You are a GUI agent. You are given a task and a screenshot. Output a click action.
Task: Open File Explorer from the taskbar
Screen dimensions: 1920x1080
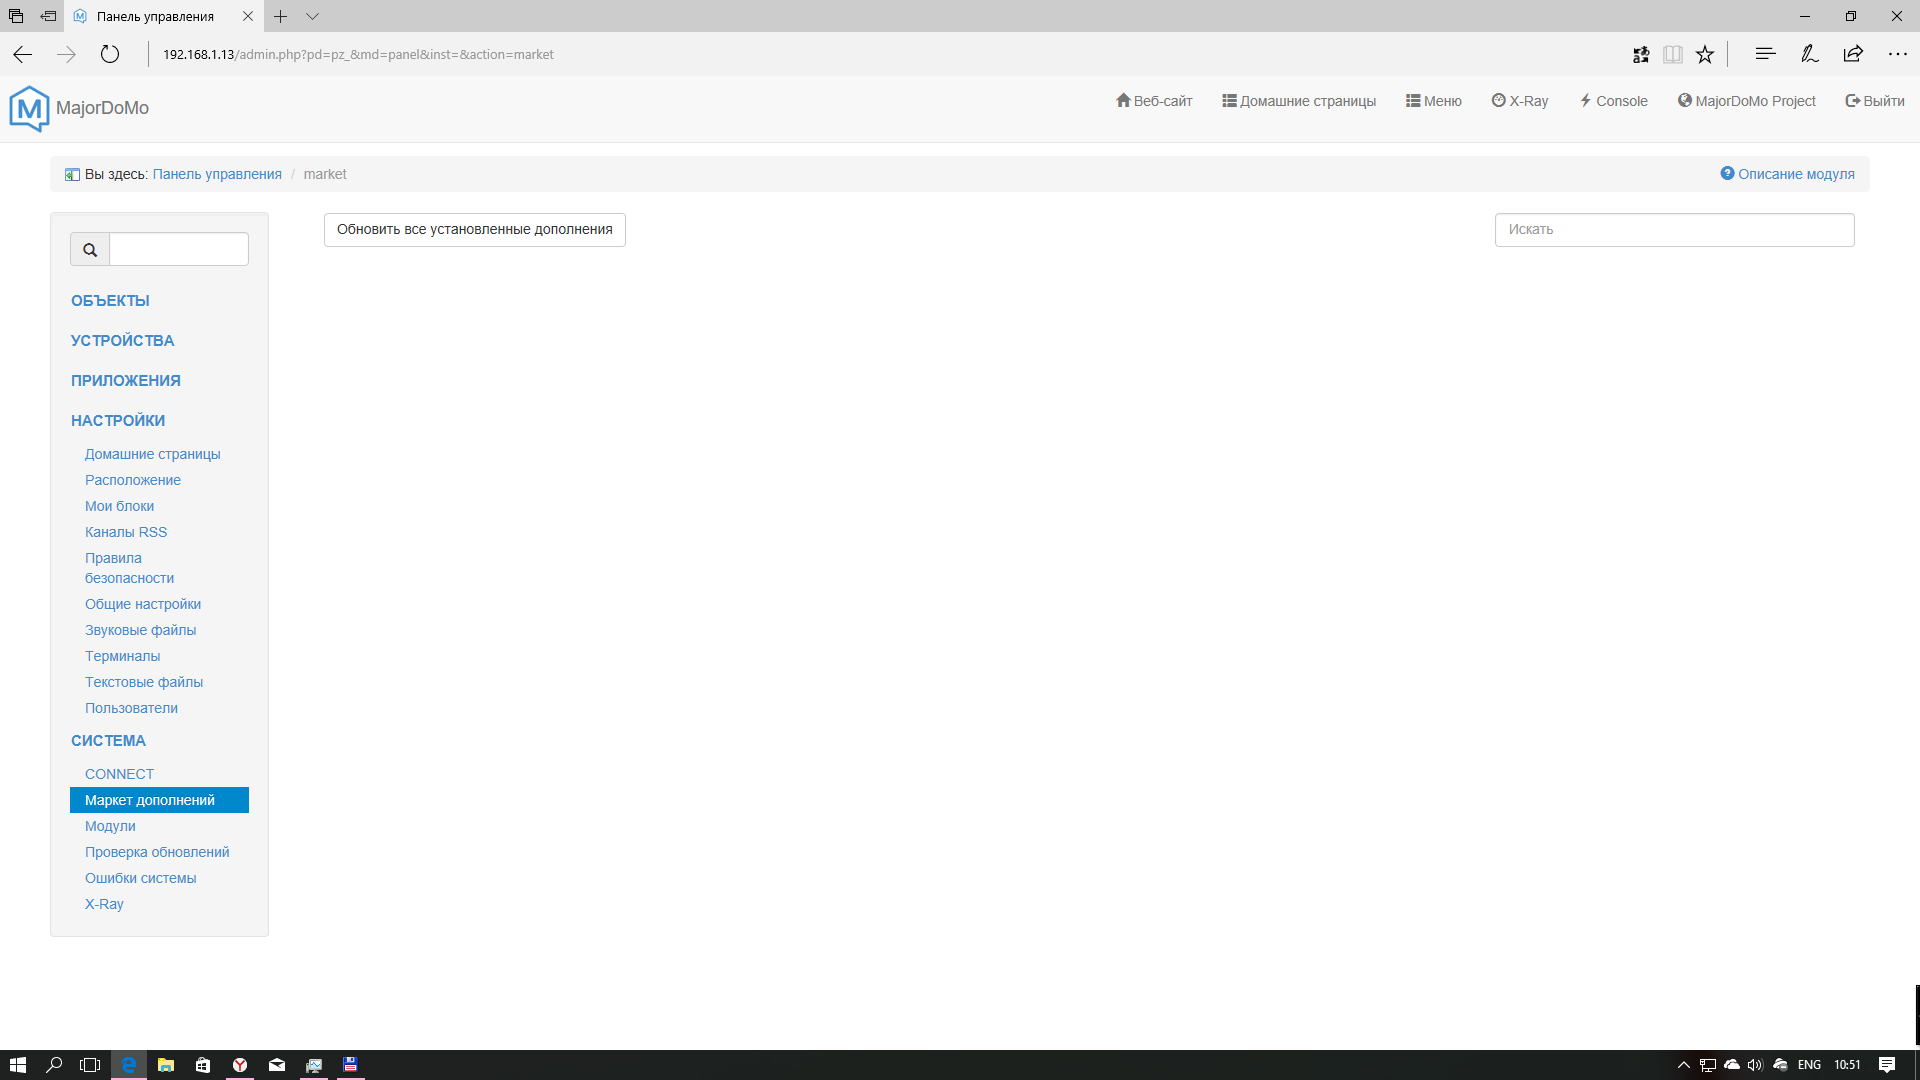(166, 1065)
